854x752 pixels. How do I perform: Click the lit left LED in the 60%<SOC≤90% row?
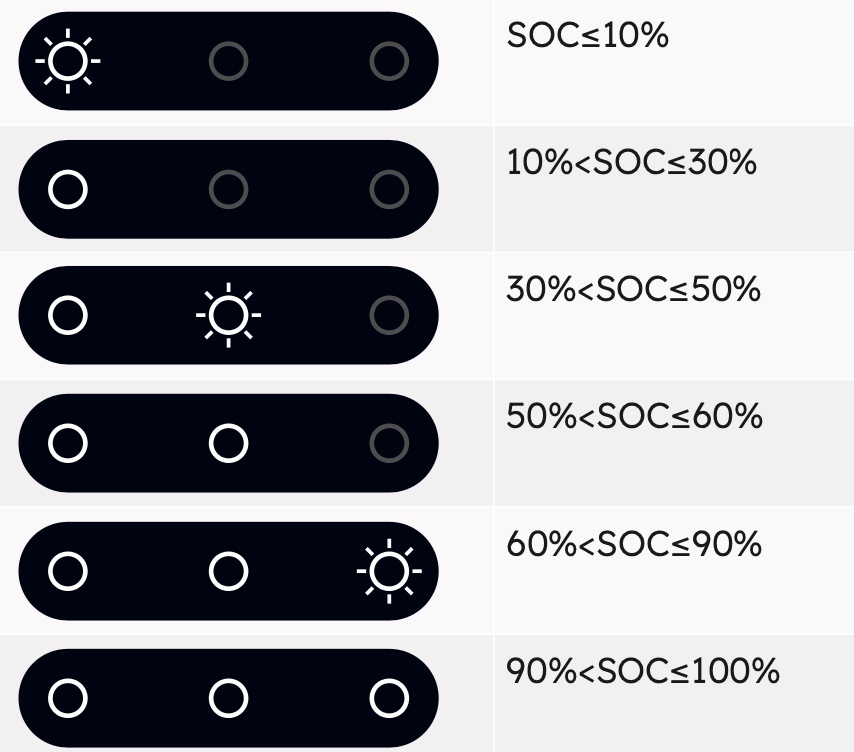[68, 572]
